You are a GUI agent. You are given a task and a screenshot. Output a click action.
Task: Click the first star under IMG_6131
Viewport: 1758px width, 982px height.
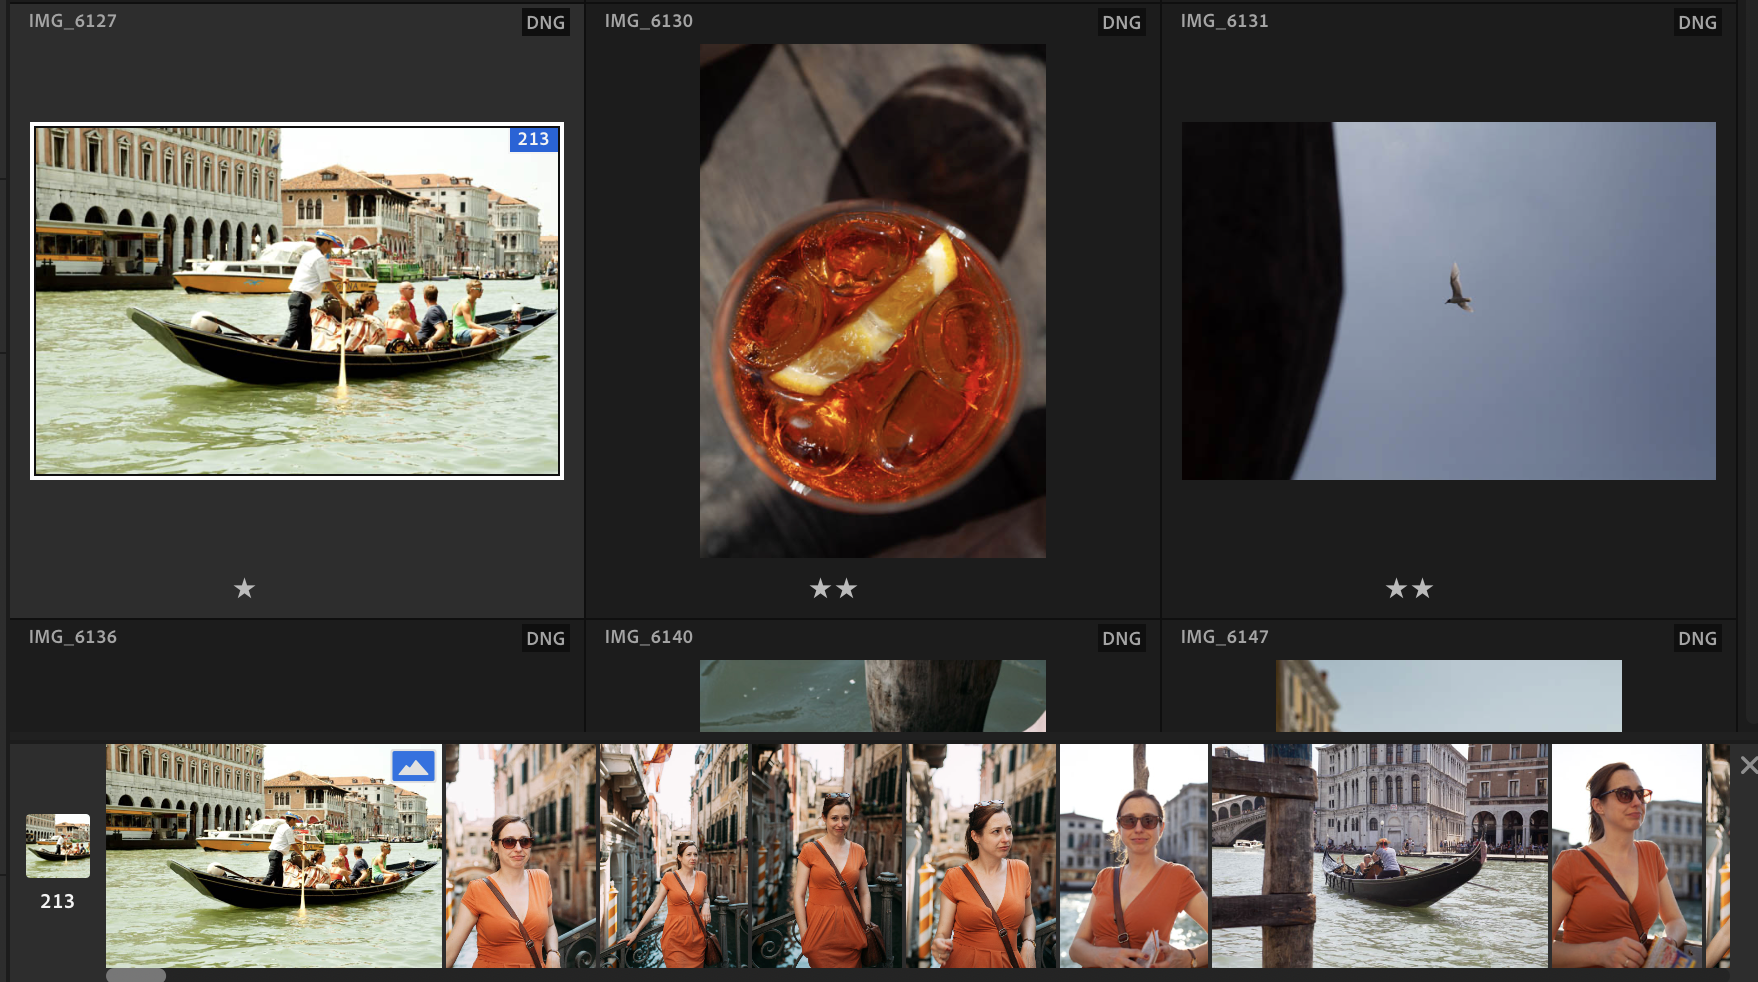point(1396,588)
